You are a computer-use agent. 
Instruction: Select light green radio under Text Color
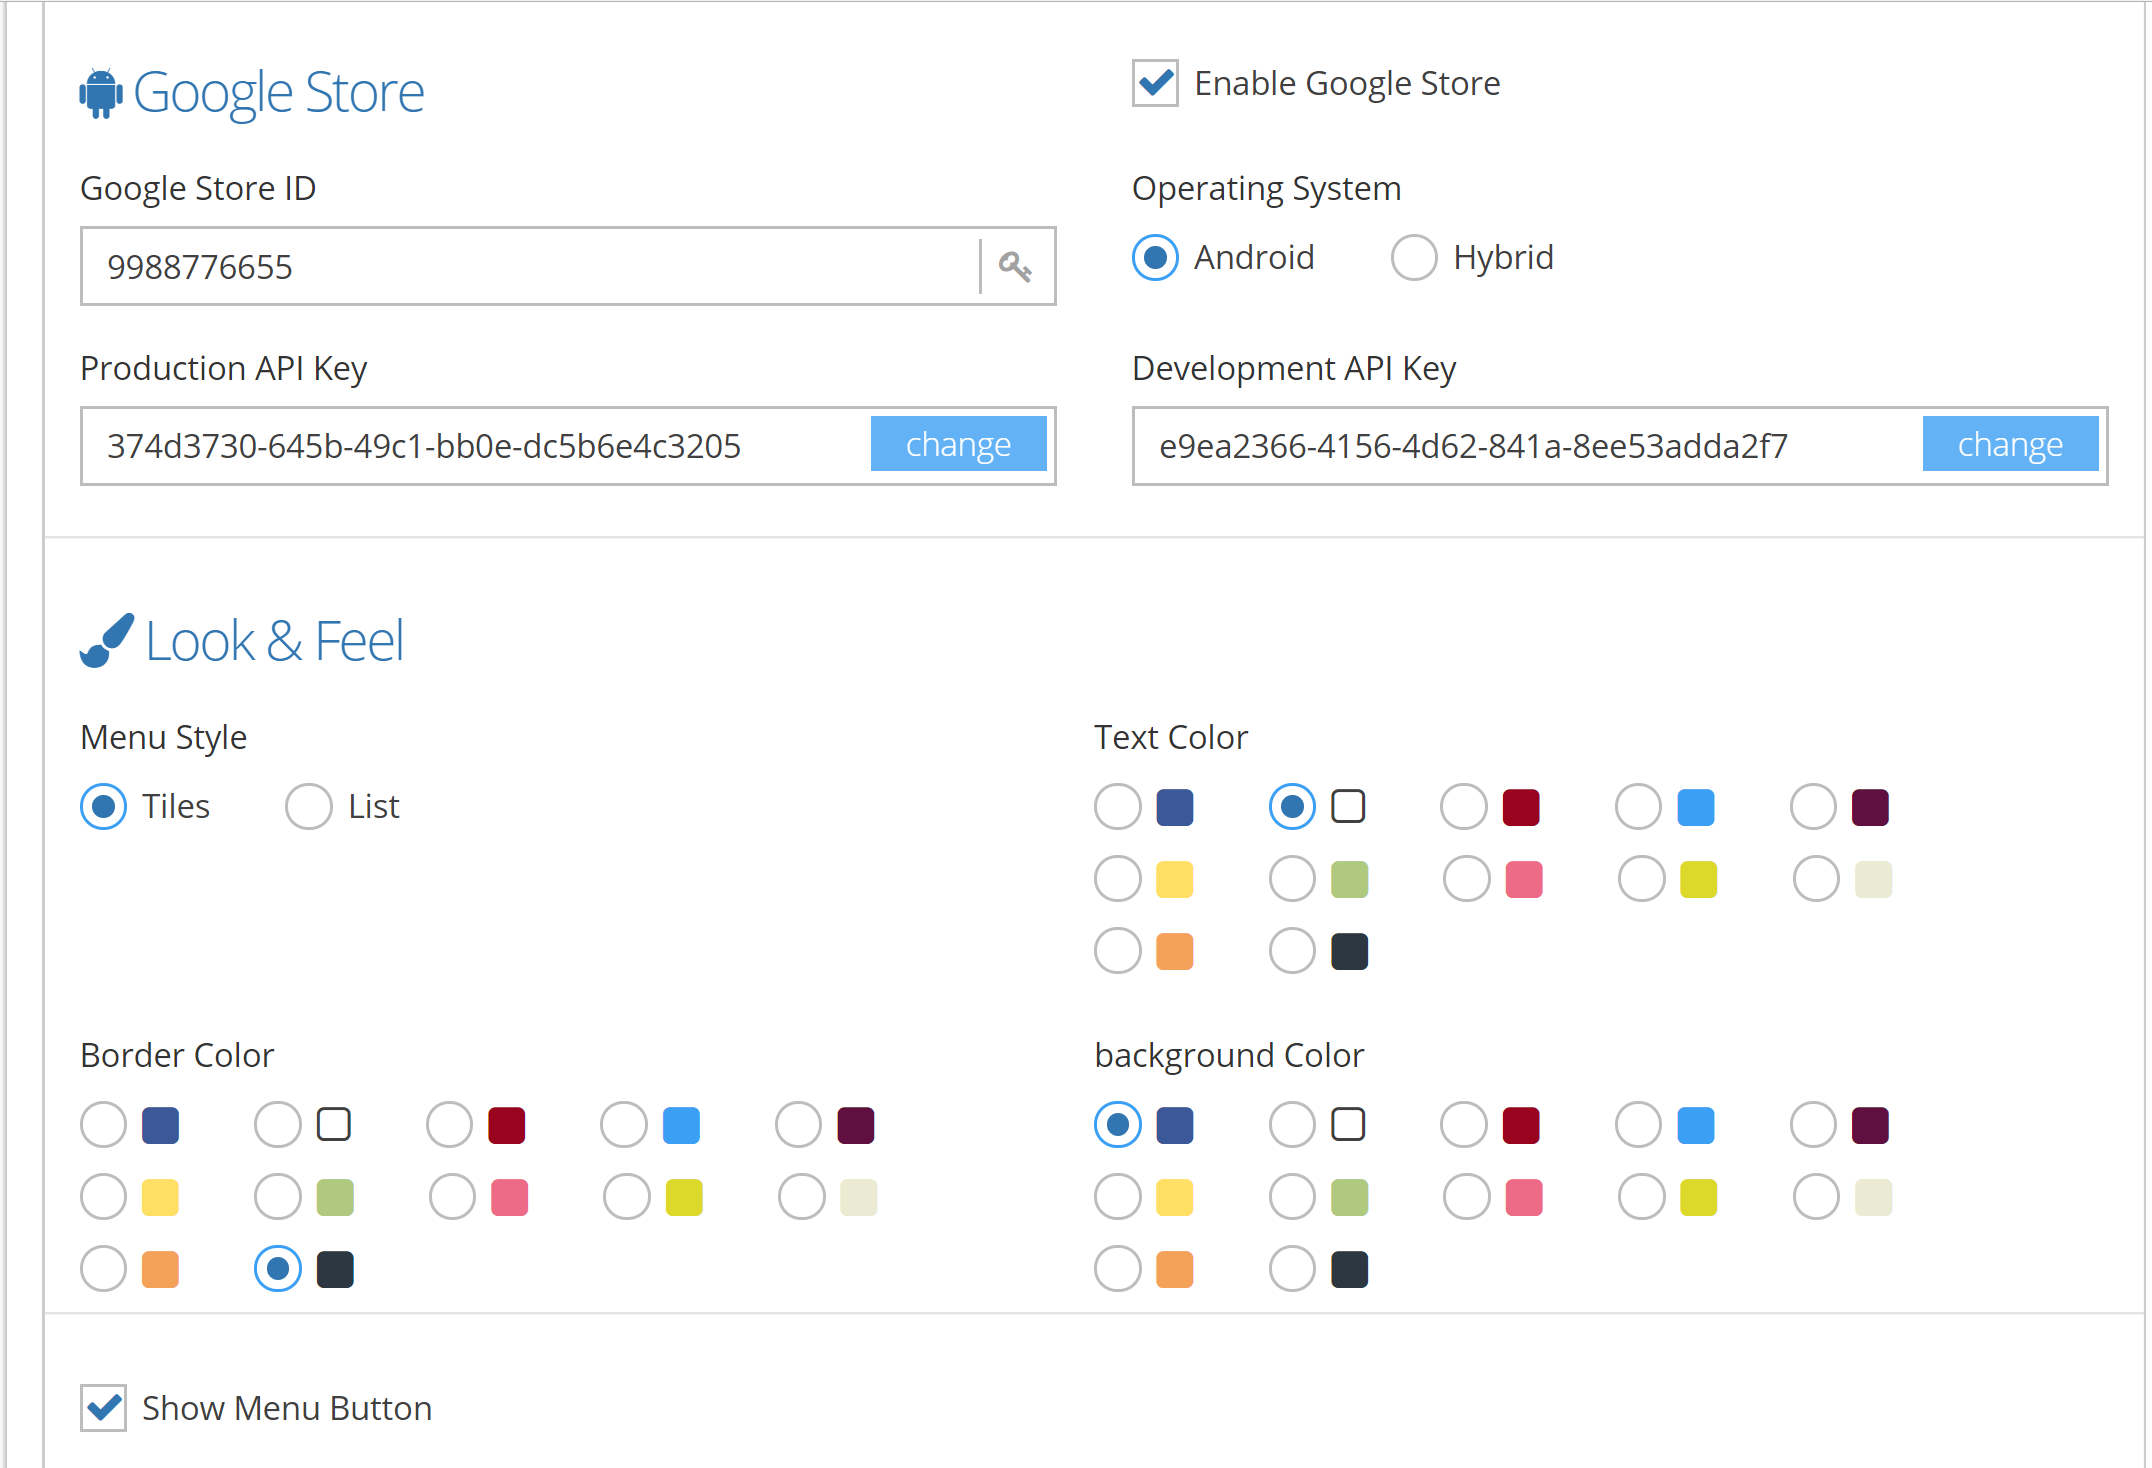tap(1292, 879)
